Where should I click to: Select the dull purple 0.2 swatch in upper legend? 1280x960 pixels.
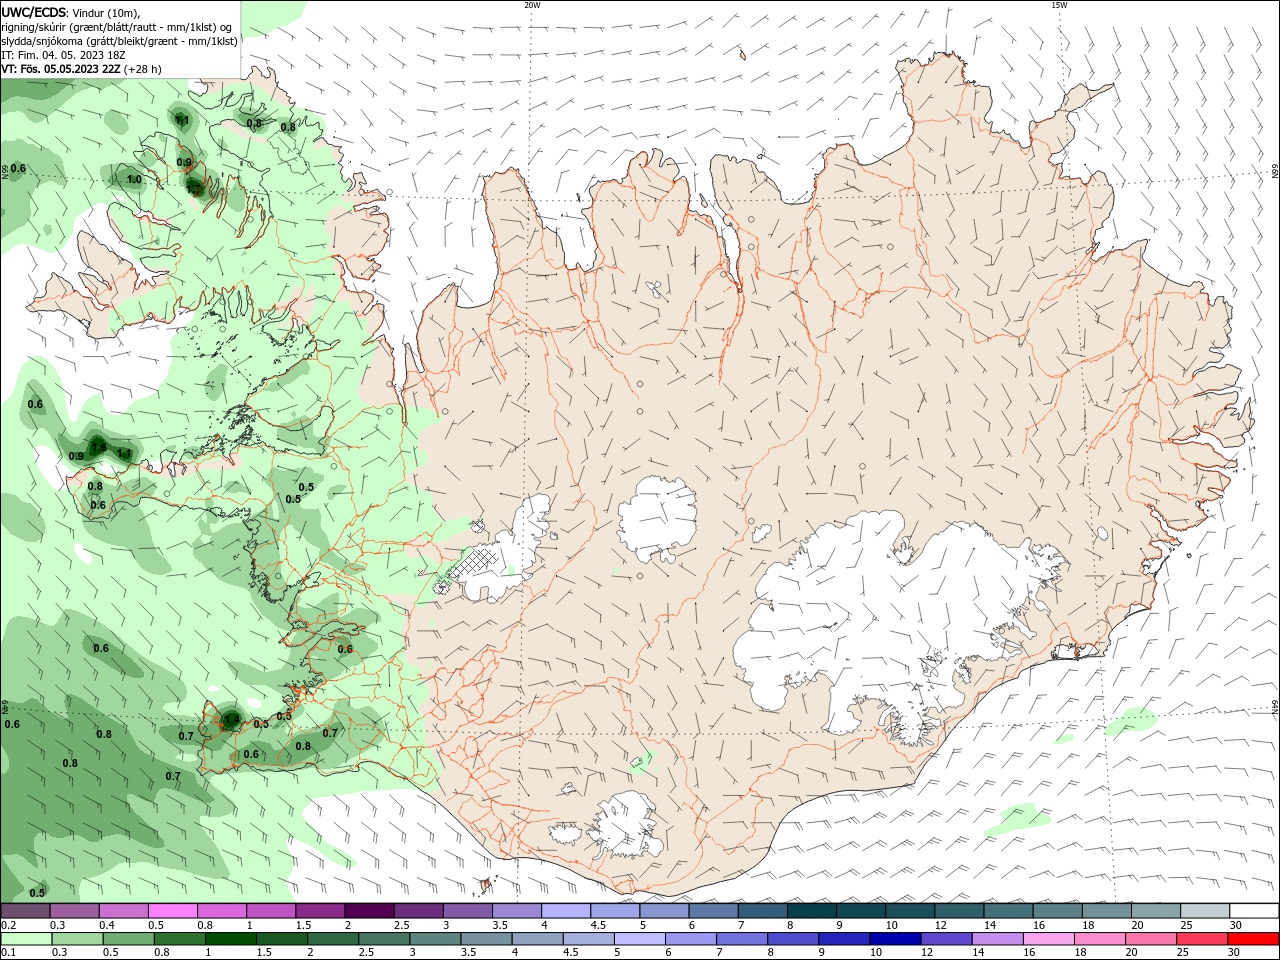(25, 911)
